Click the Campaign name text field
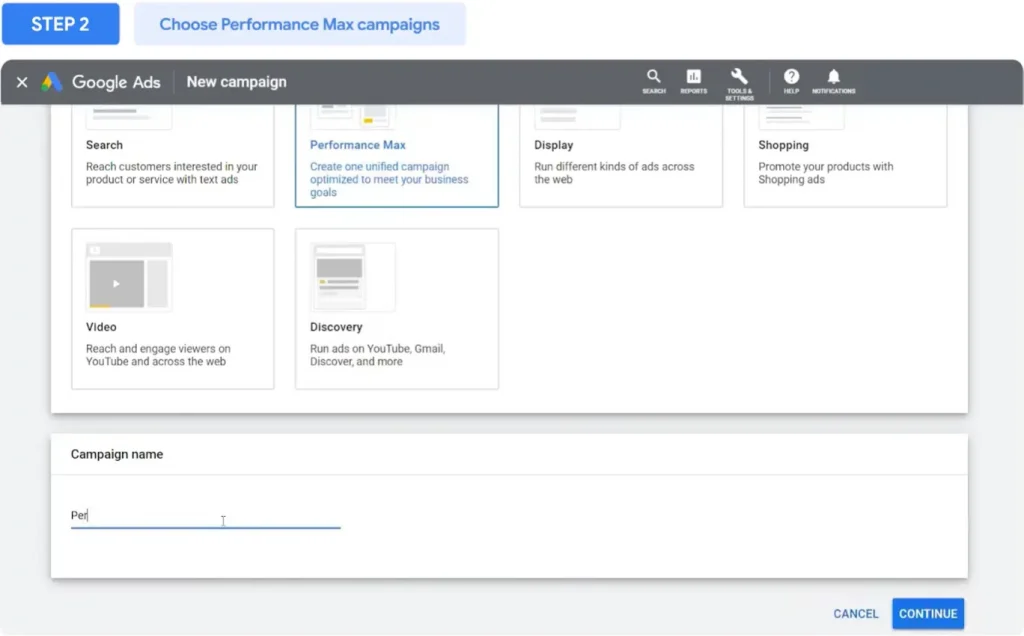1024x636 pixels. tap(205, 516)
